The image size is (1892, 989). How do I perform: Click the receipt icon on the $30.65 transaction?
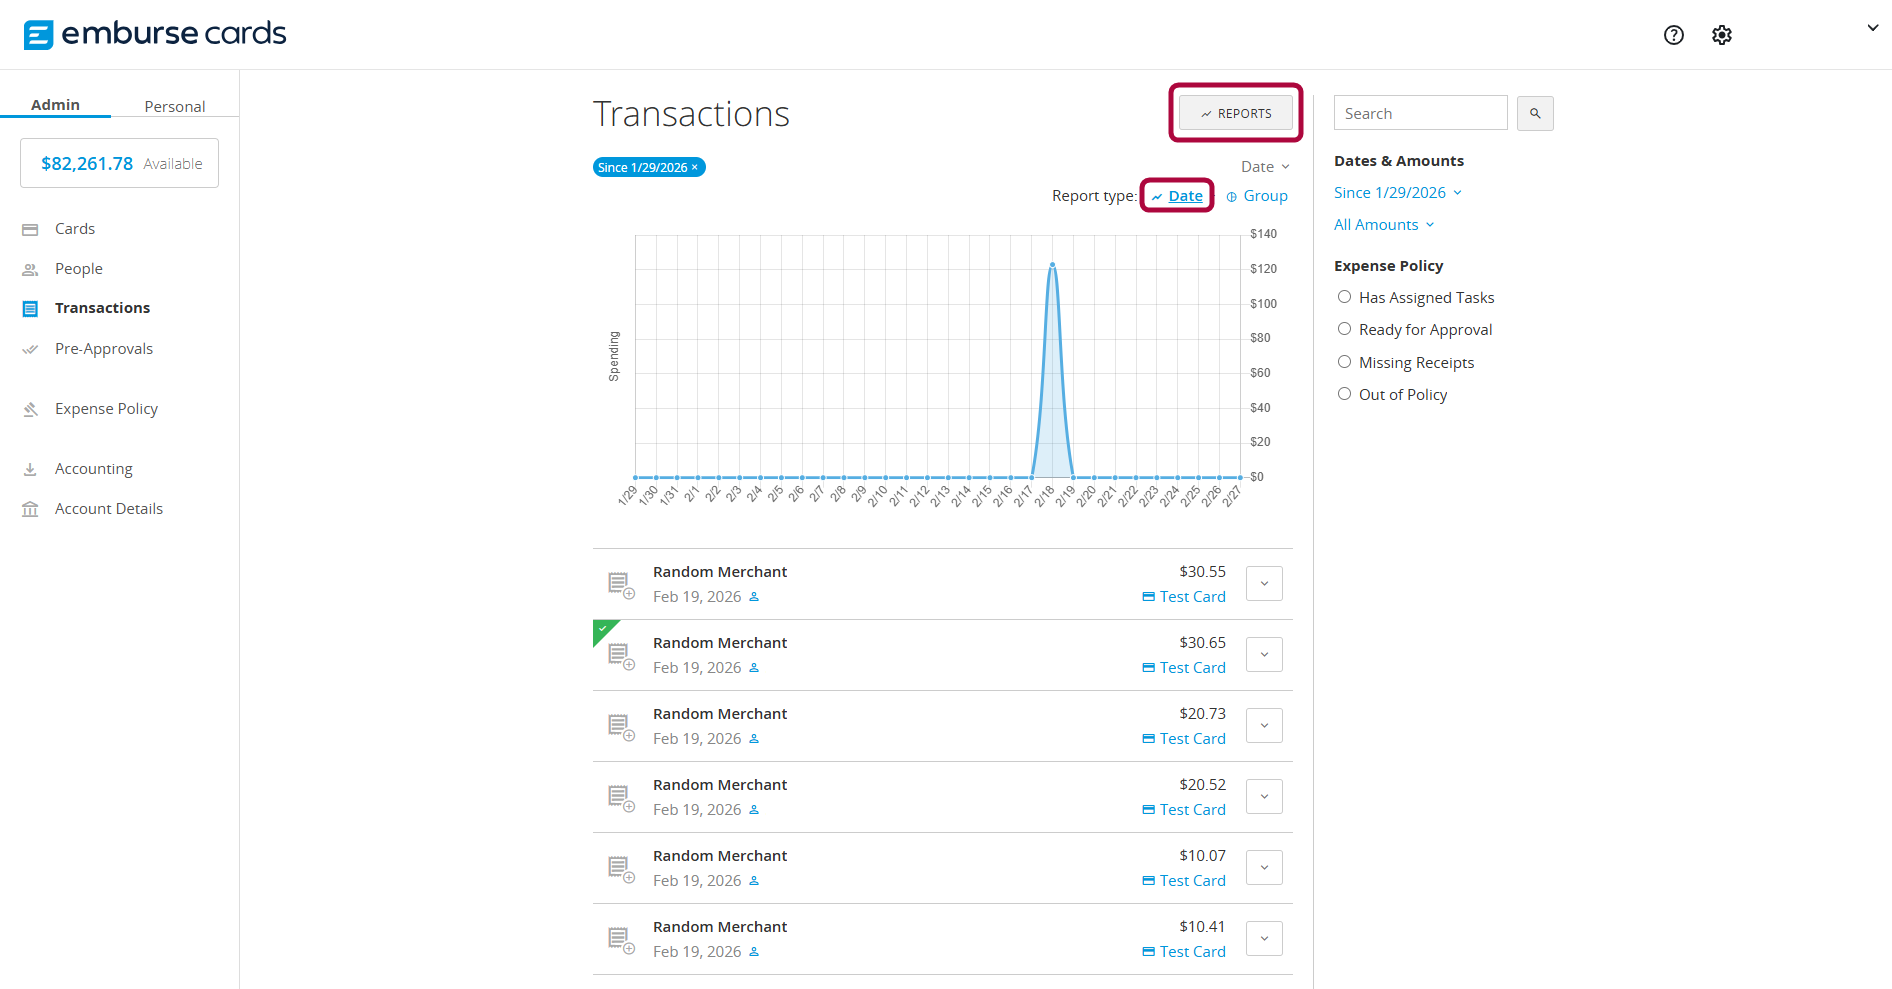pos(620,656)
